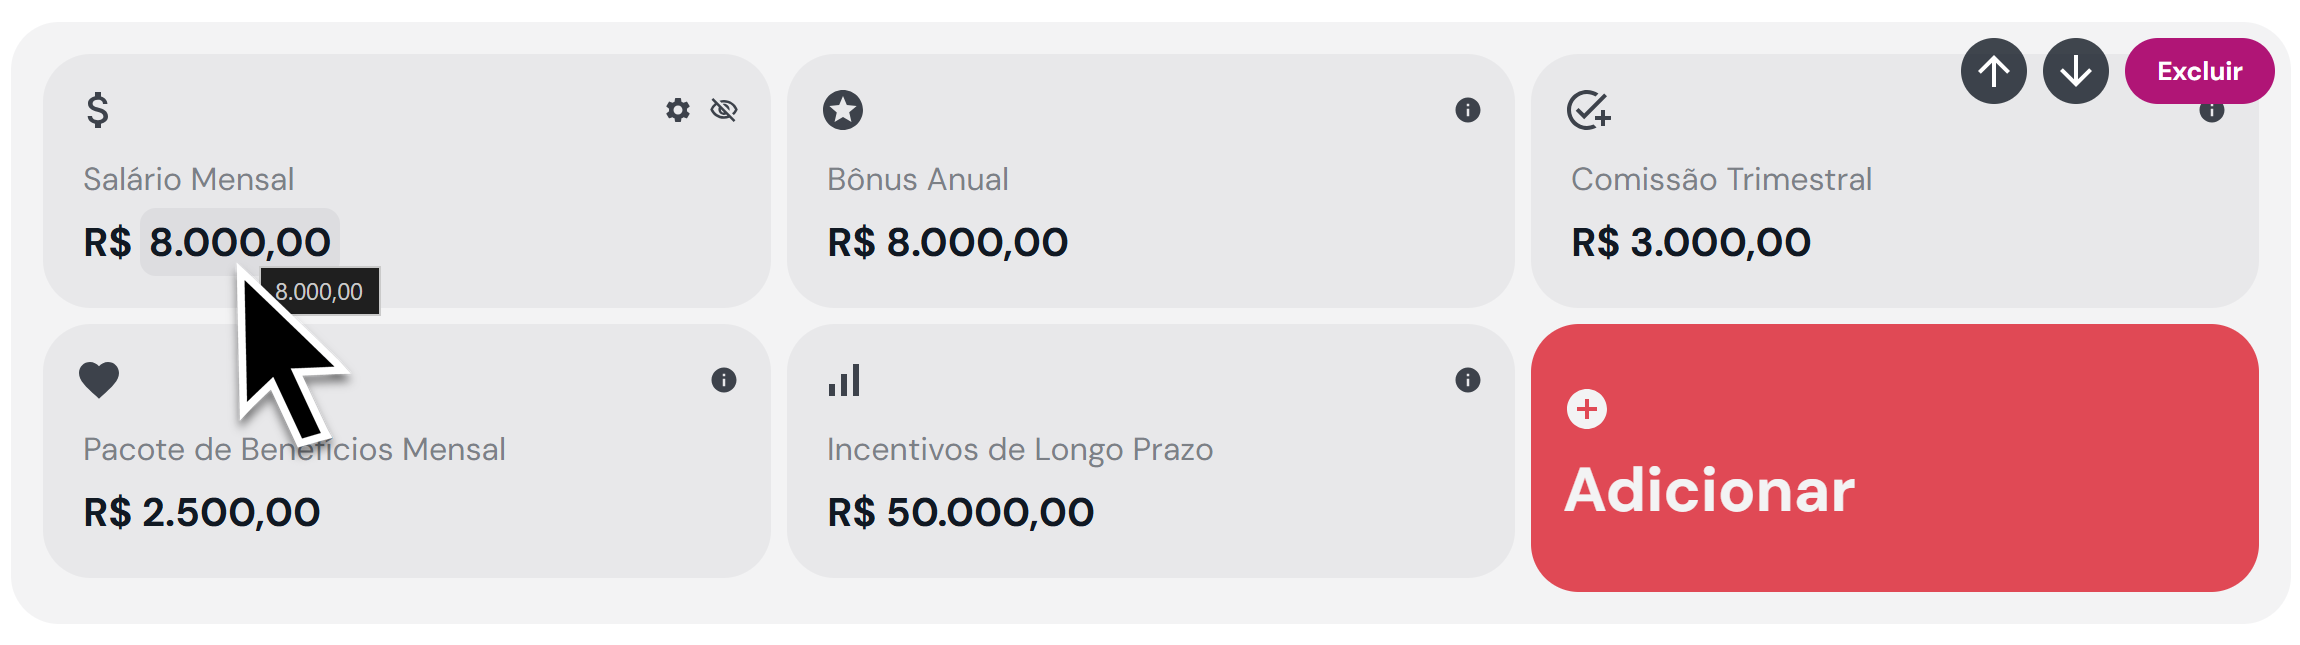Click the dollar sign icon on Salário Mensal

pyautogui.click(x=97, y=110)
